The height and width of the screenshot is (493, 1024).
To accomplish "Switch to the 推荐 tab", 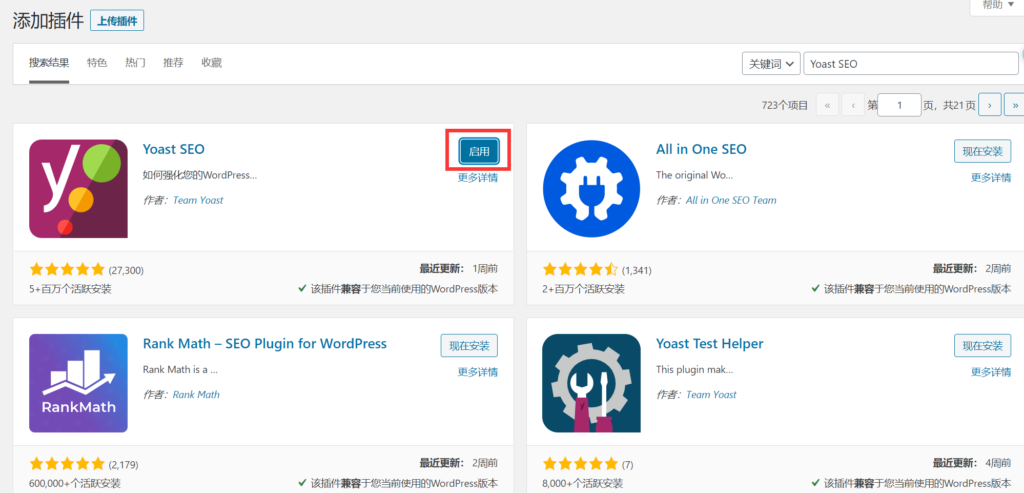I will tap(173, 63).
